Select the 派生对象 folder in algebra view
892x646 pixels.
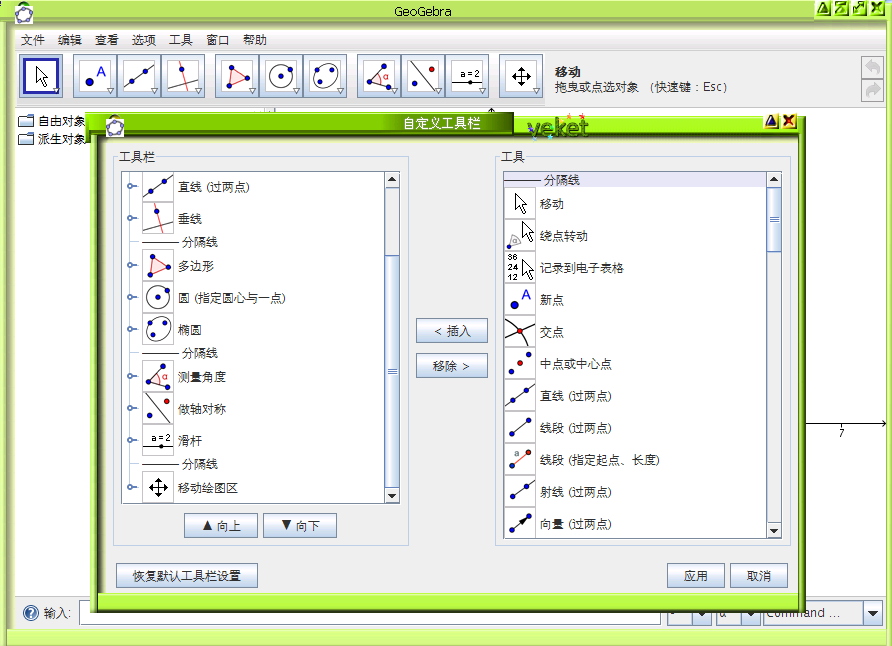(51, 139)
